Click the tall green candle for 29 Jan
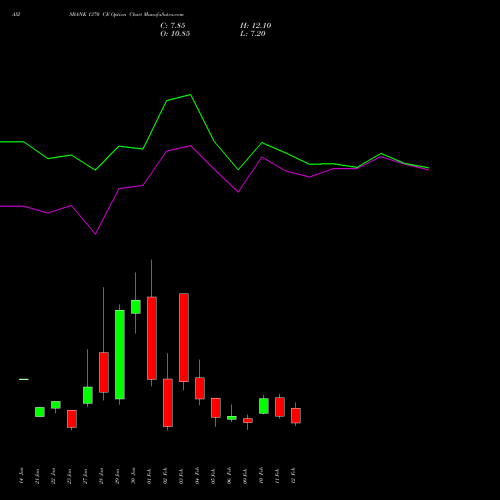500x500 pixels. [120, 354]
